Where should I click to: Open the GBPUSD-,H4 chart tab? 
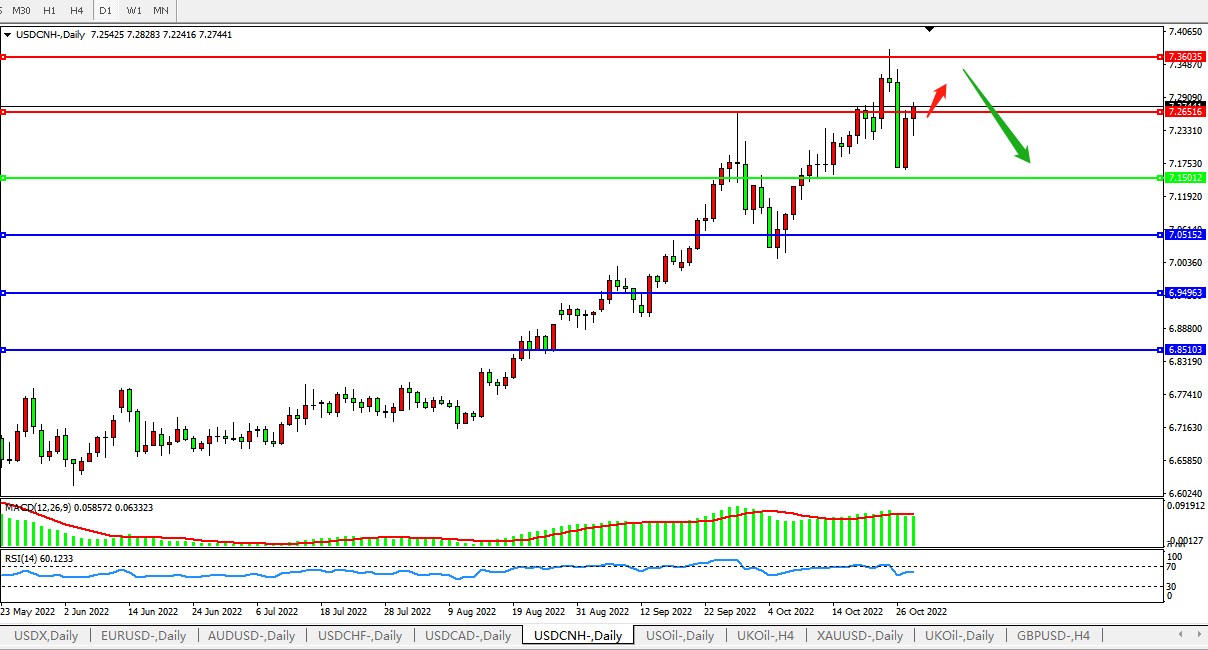[1053, 636]
